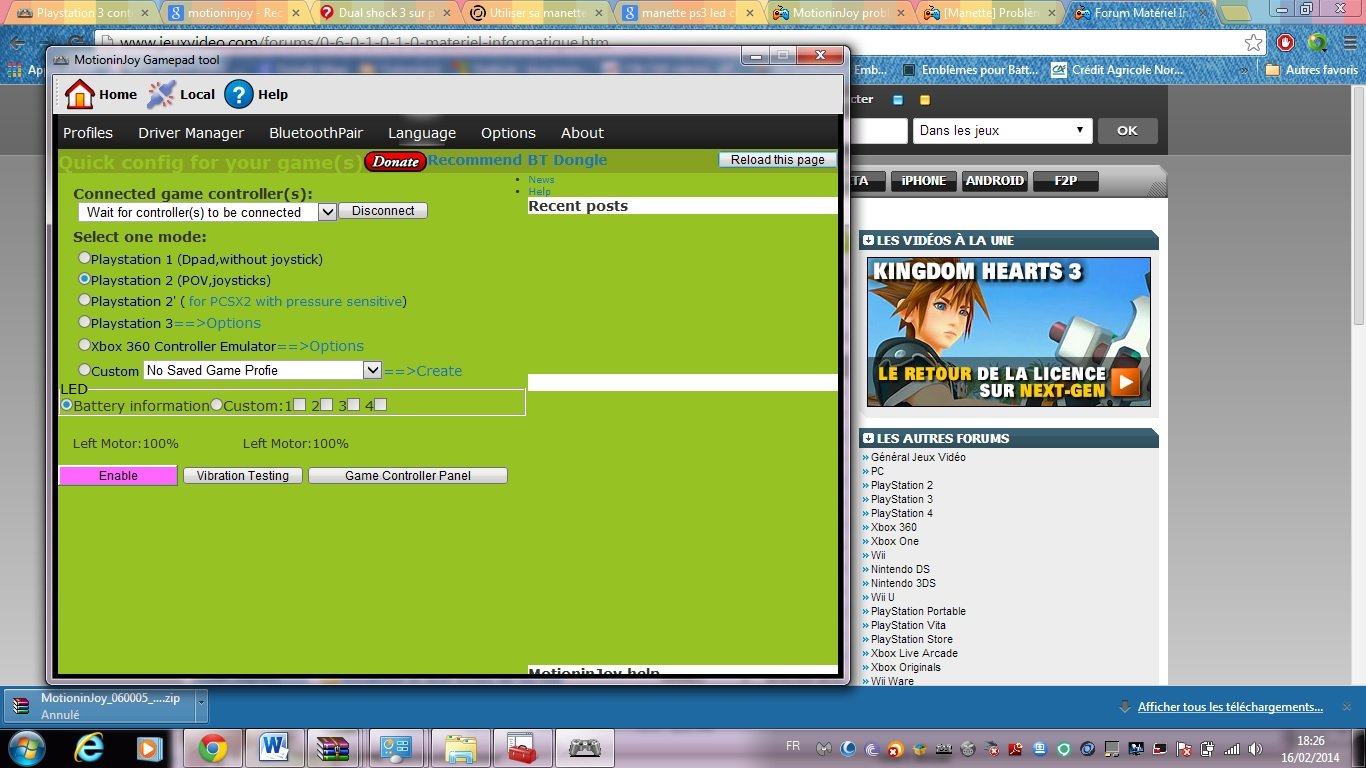Viewport: 1366px width, 768px height.
Task: Select the Custom profile mode radio button
Action: [85, 370]
